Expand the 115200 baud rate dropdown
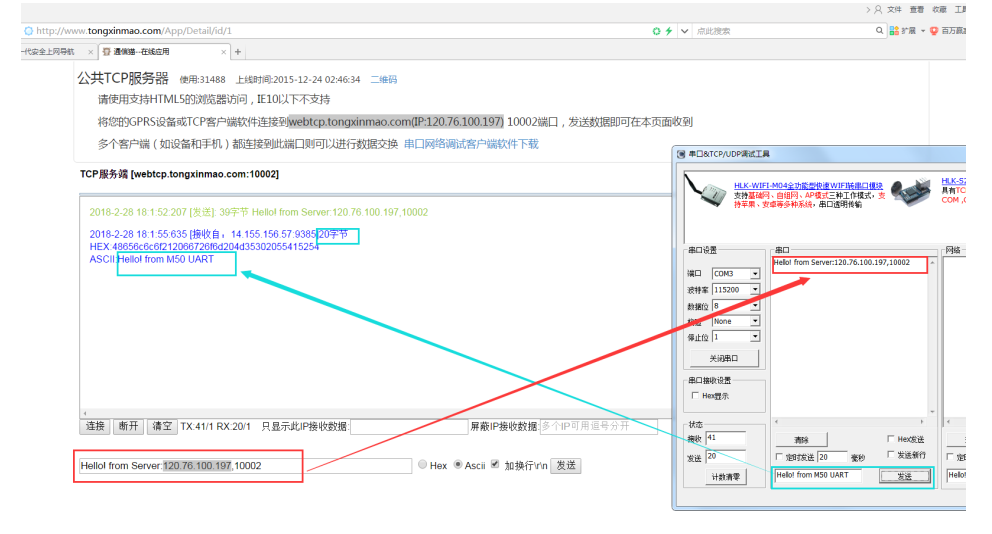 point(754,289)
